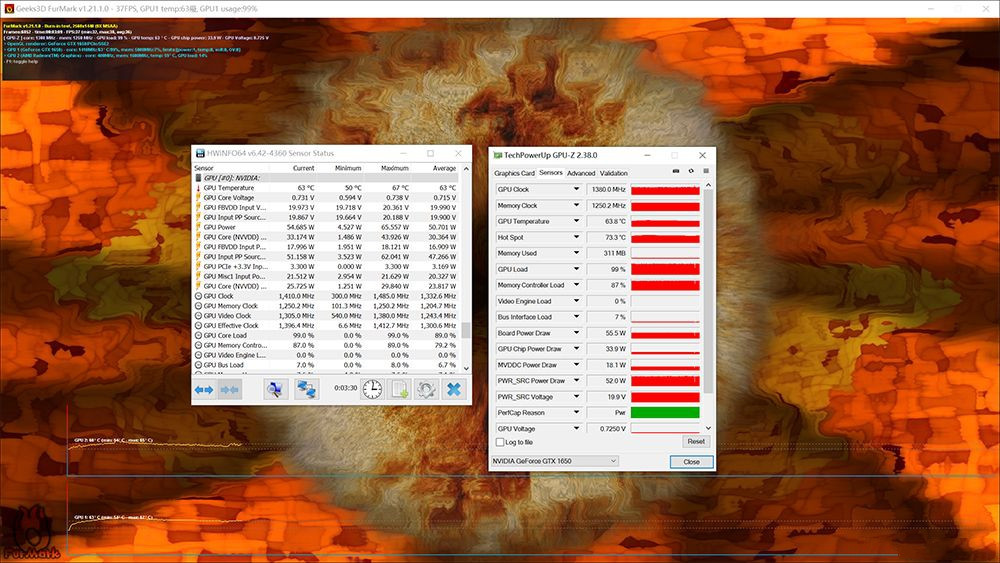Click HWiNFO64 title bar app icon

point(200,153)
